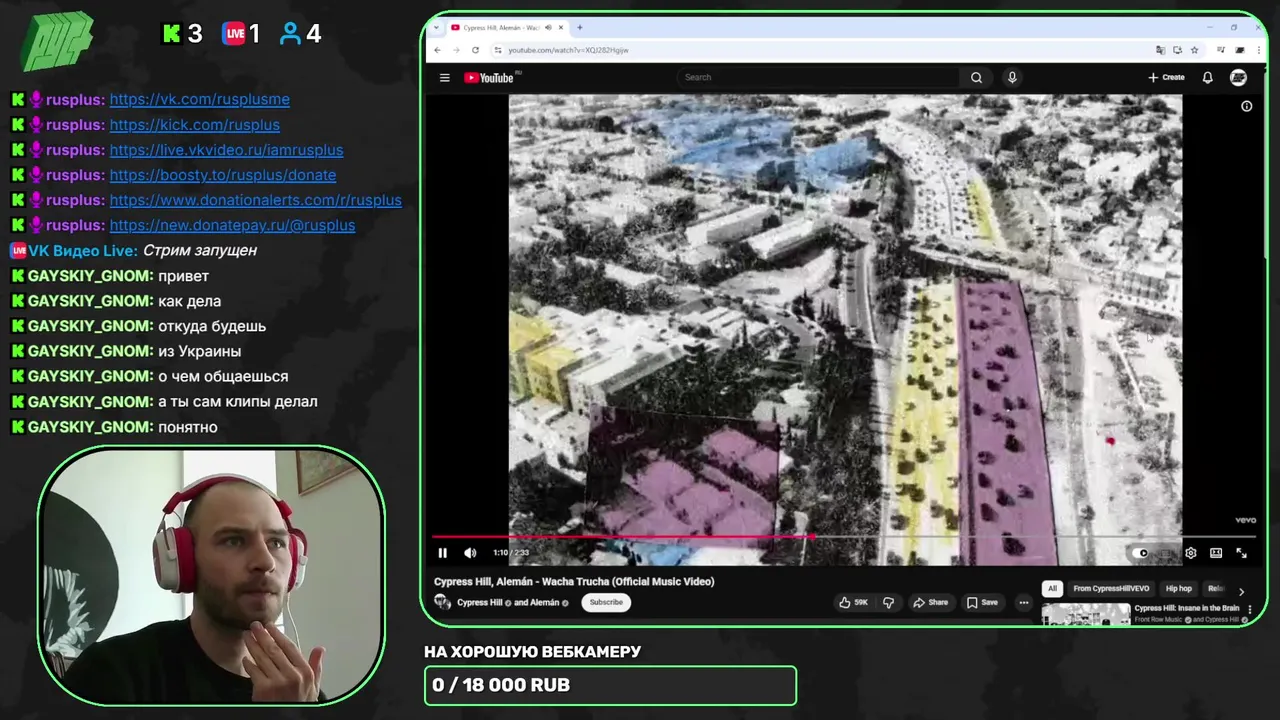Switch the player to theater mode

click(1216, 553)
